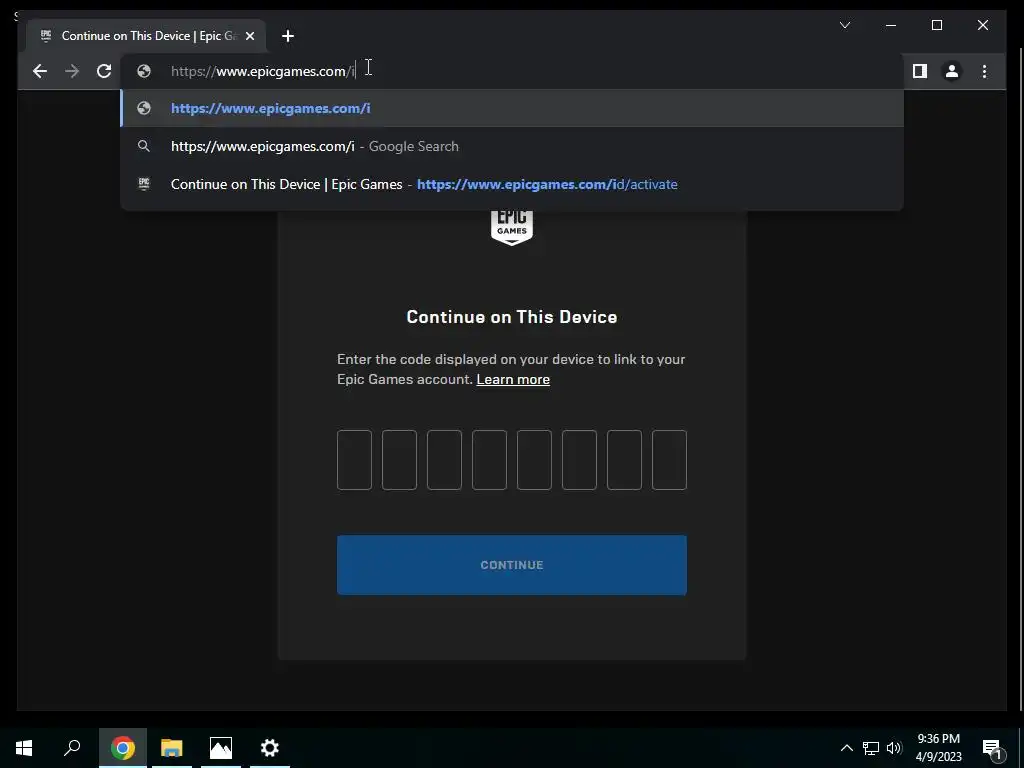This screenshot has height=768, width=1024.
Task: Open Settings from the taskbar gear icon
Action: tap(270, 748)
